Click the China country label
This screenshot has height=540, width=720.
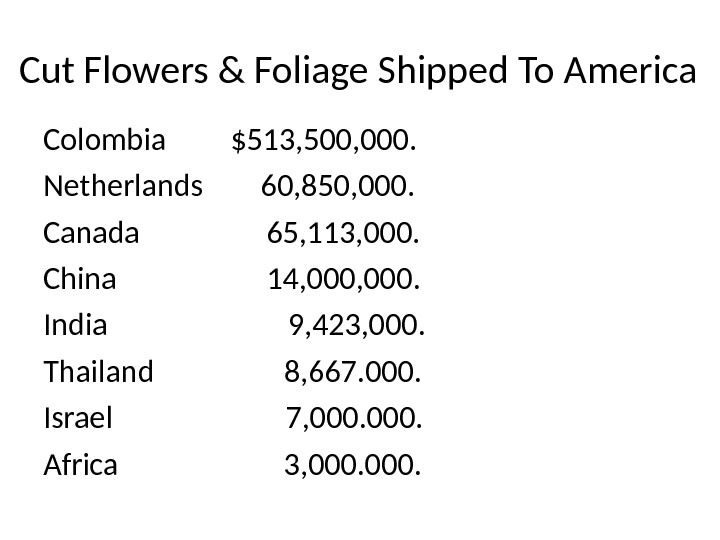point(80,279)
